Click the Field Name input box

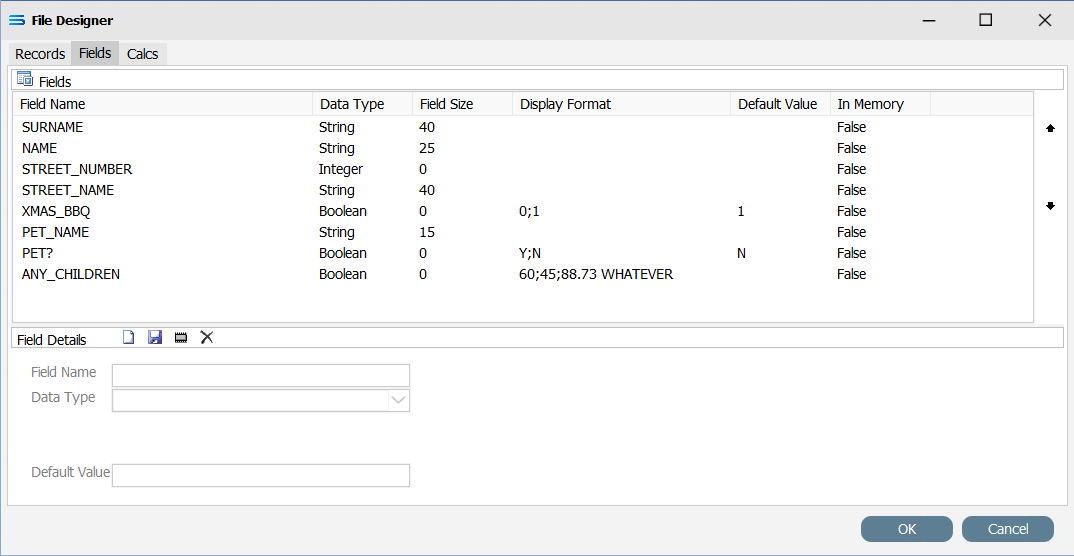[261, 375]
